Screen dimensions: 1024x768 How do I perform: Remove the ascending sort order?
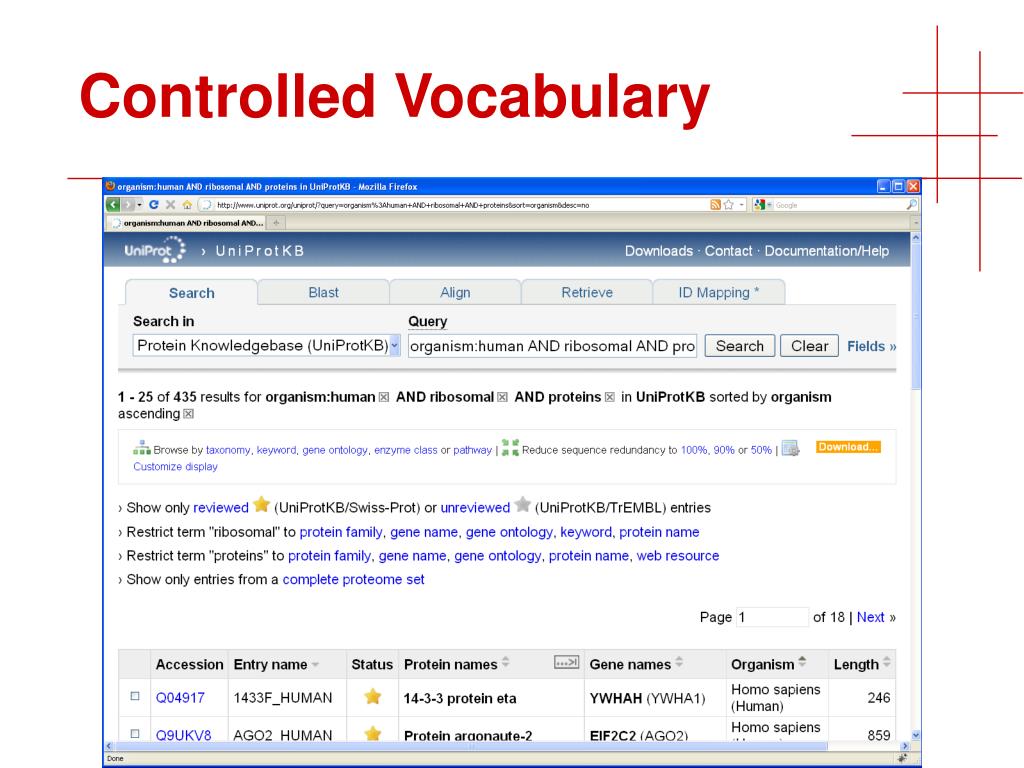click(188, 414)
